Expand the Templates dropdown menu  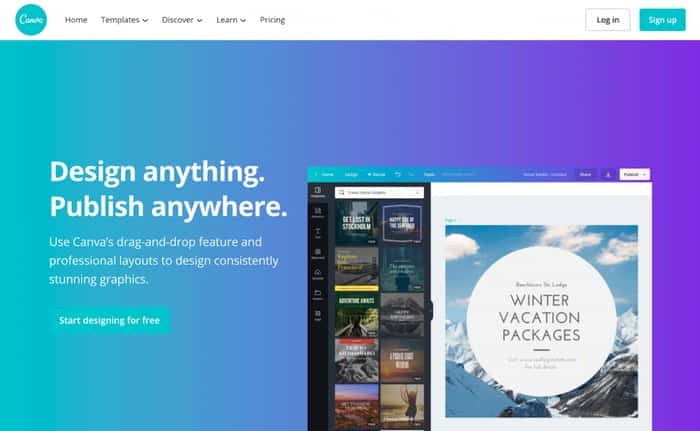[x=125, y=20]
